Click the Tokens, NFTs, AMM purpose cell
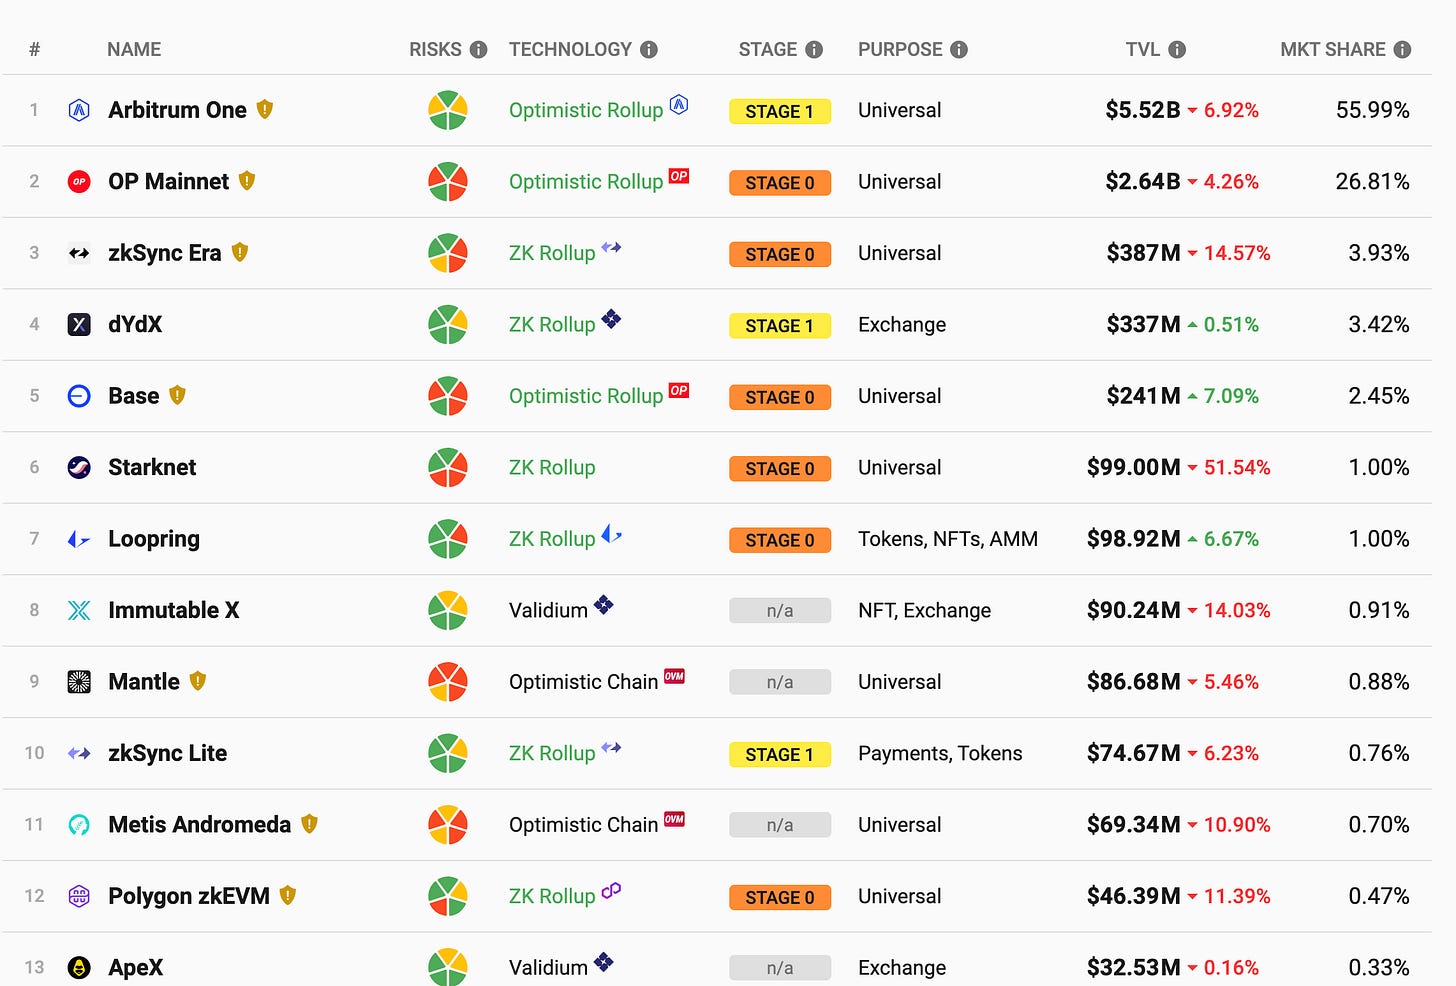The image size is (1456, 986). (x=948, y=539)
